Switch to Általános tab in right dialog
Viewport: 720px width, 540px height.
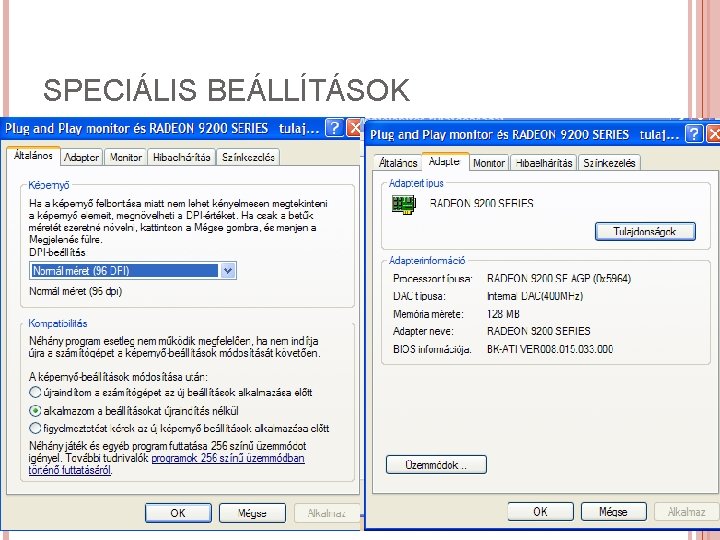pyautogui.click(x=398, y=163)
